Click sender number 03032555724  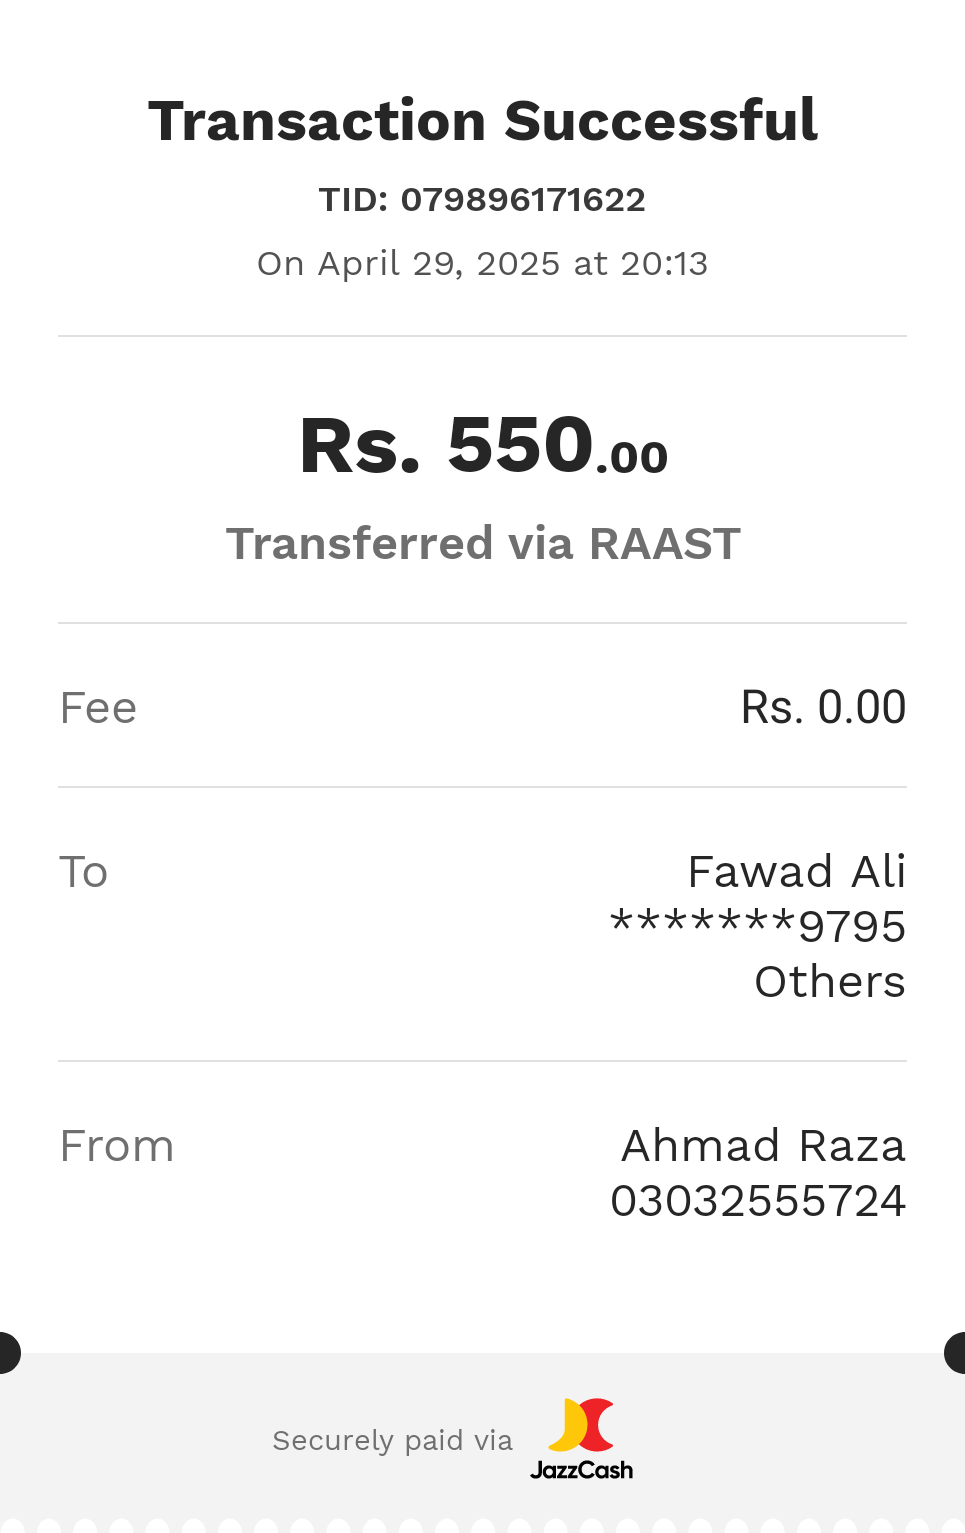pos(758,1201)
